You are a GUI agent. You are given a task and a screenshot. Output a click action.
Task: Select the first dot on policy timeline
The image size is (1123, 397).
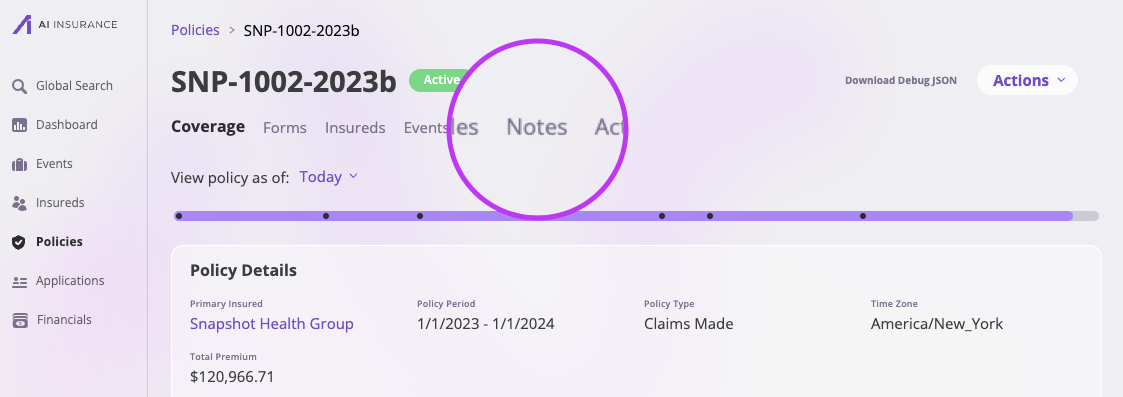[179, 216]
